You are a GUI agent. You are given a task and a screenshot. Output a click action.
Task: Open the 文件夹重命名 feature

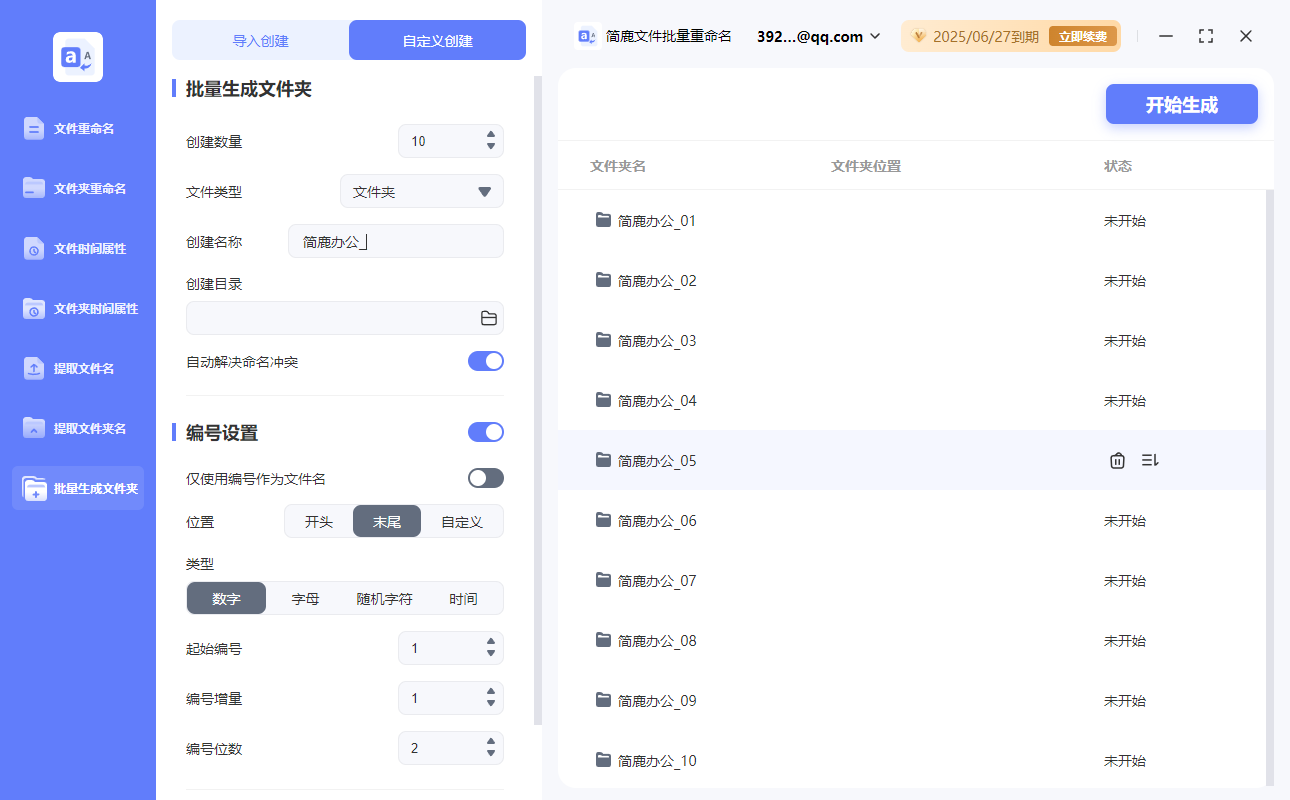coord(77,188)
